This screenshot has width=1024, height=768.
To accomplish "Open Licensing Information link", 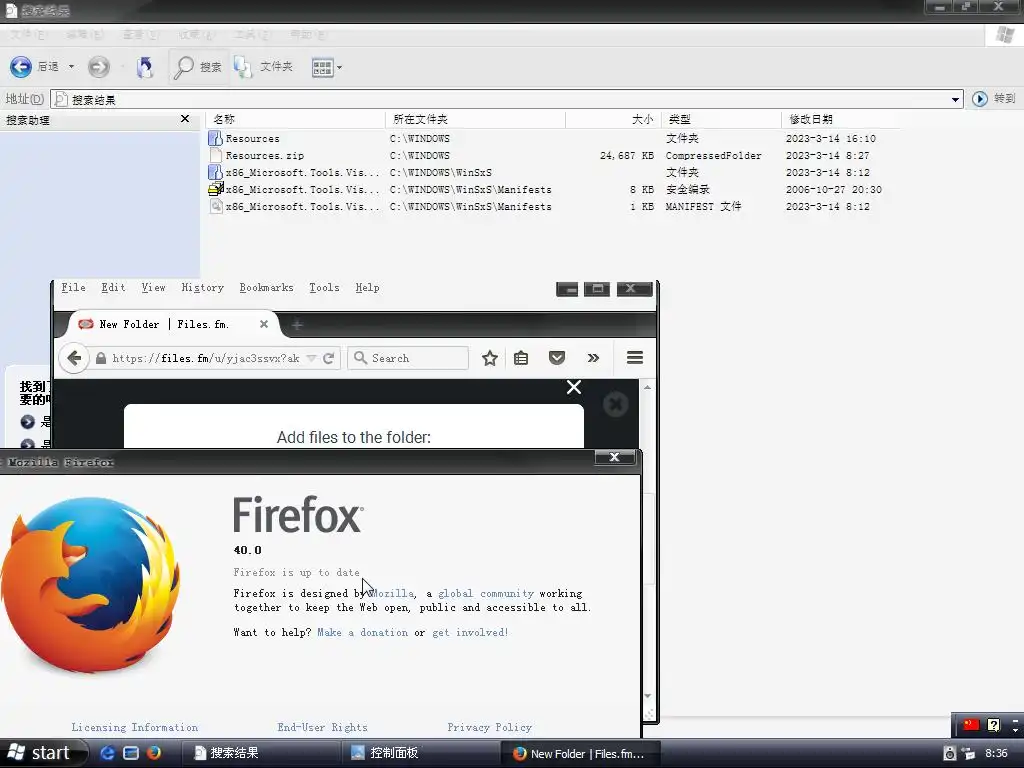I will [135, 727].
